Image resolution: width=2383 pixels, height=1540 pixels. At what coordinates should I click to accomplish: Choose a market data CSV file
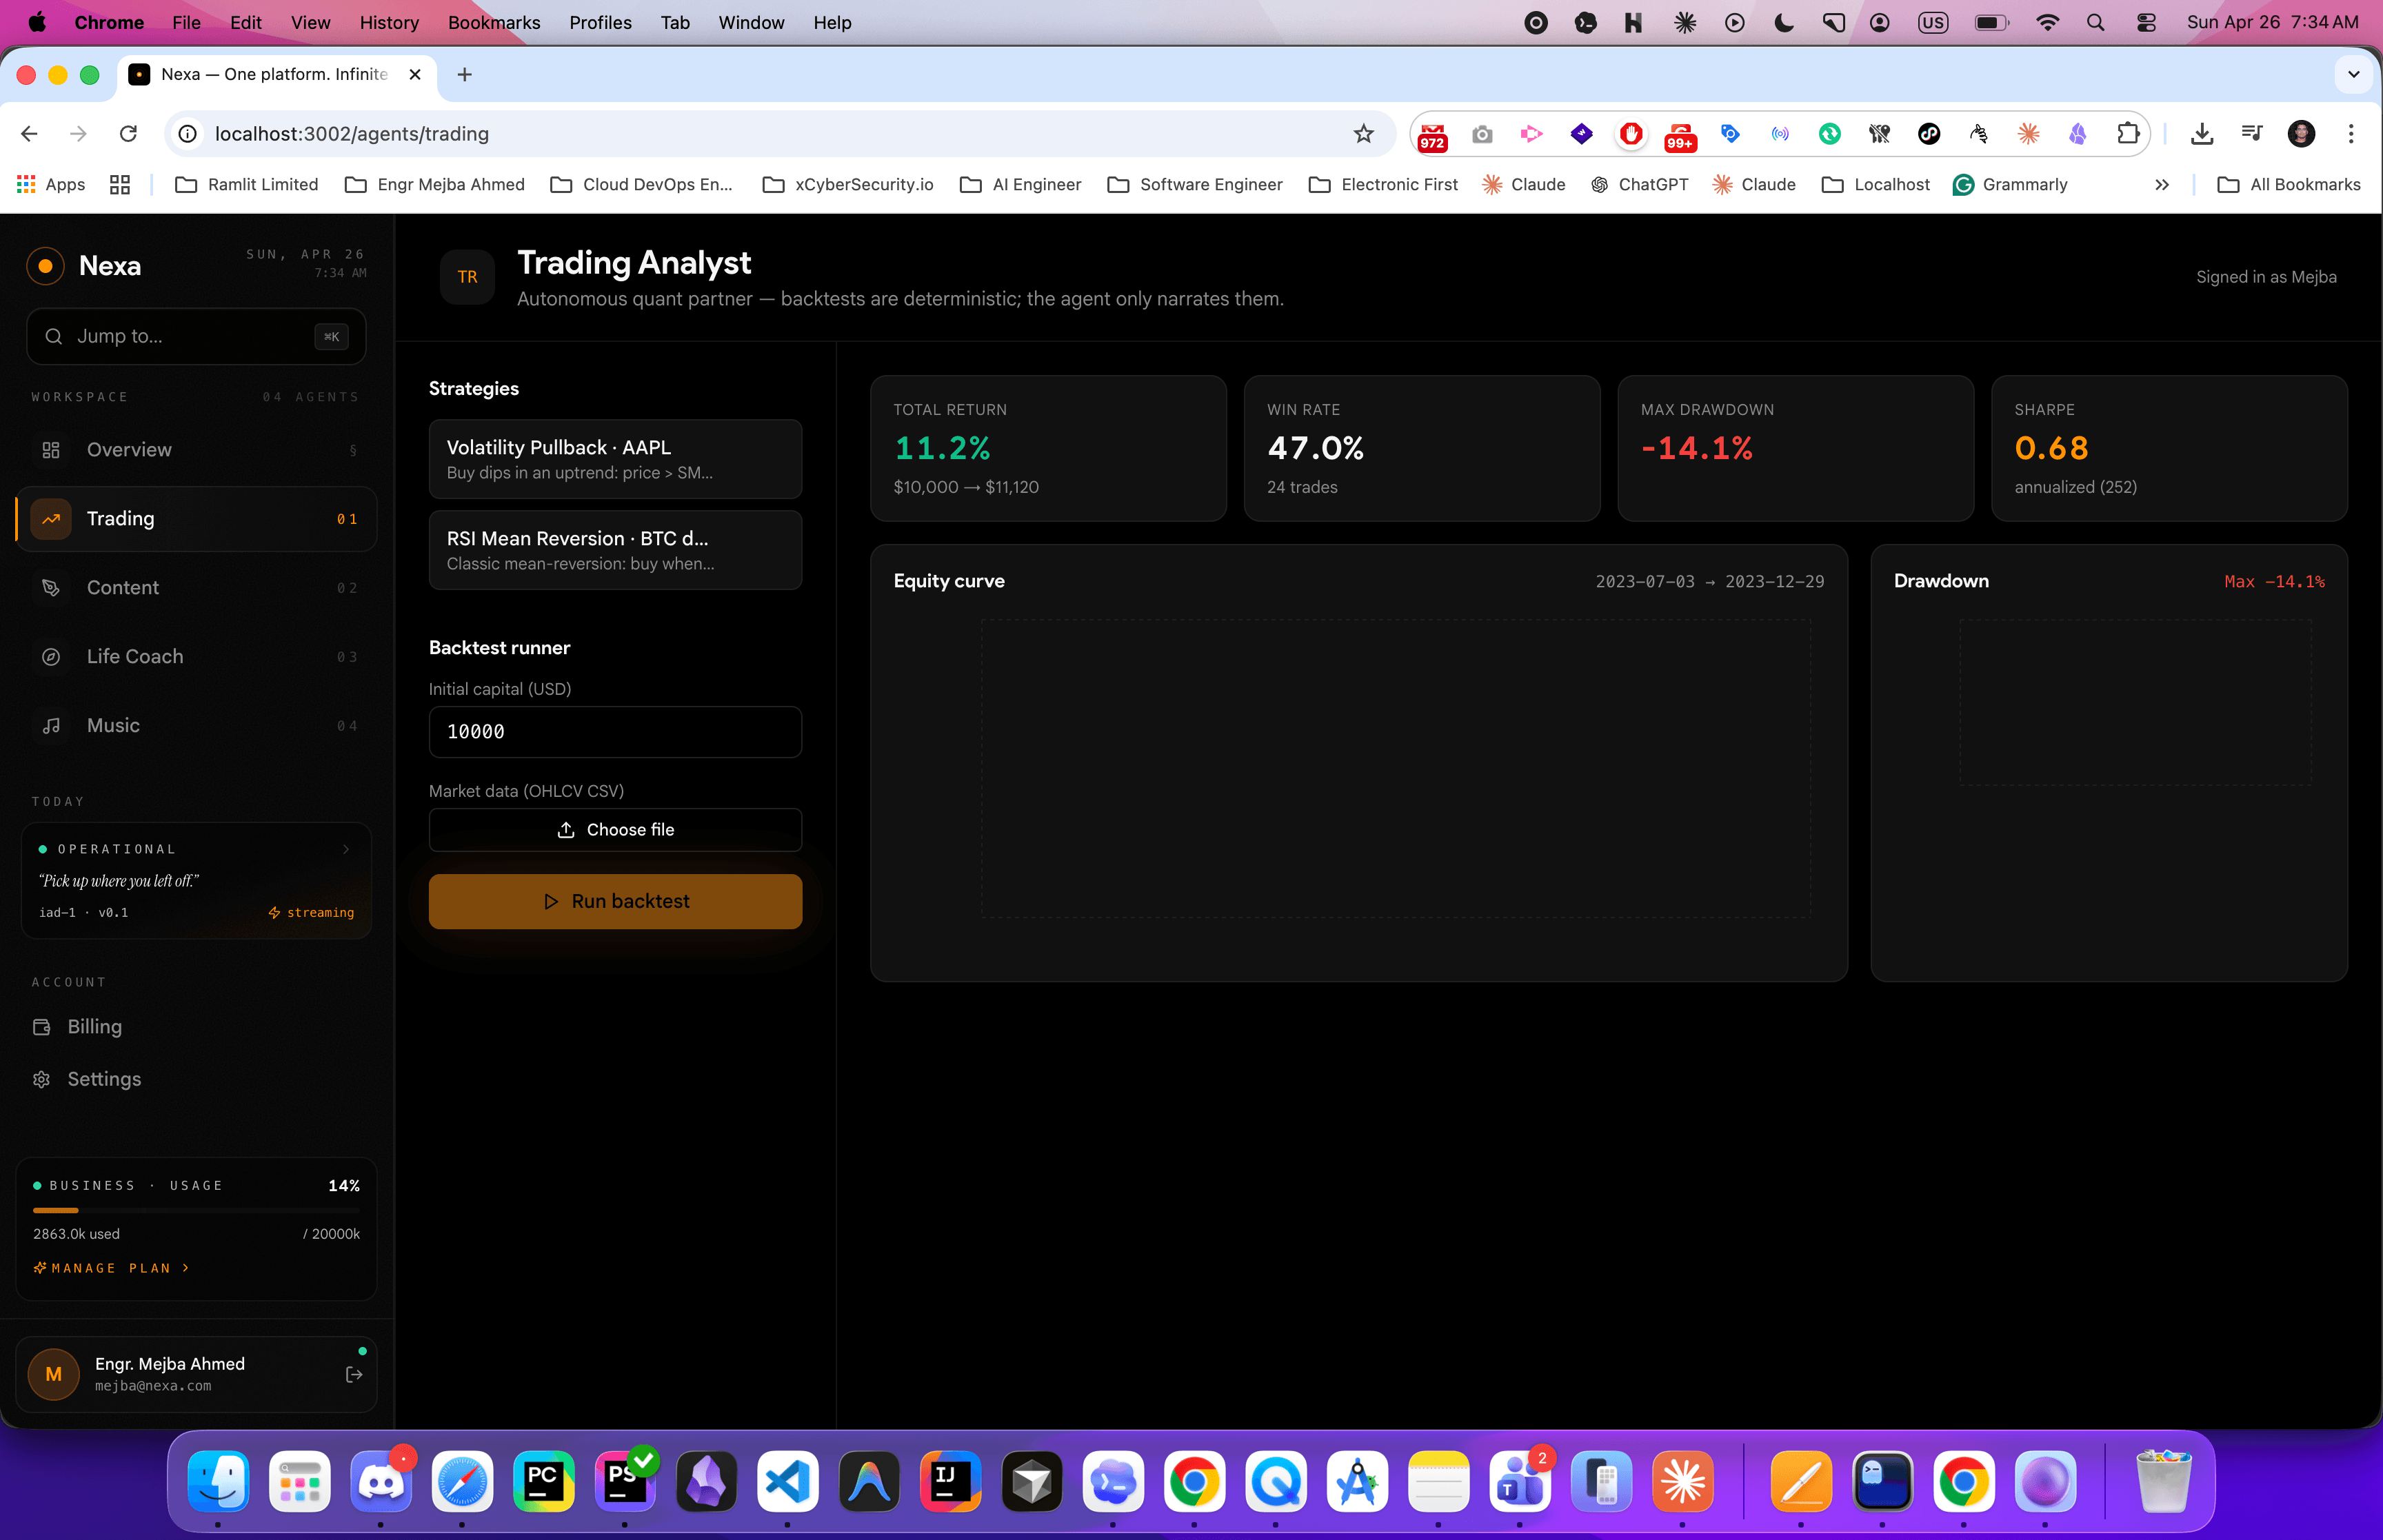point(615,830)
